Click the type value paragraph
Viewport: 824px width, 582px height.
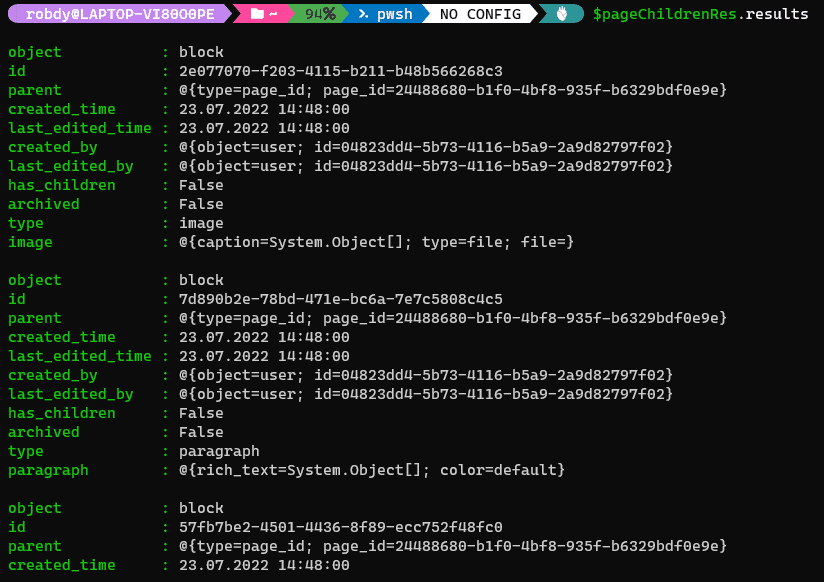click(219, 452)
